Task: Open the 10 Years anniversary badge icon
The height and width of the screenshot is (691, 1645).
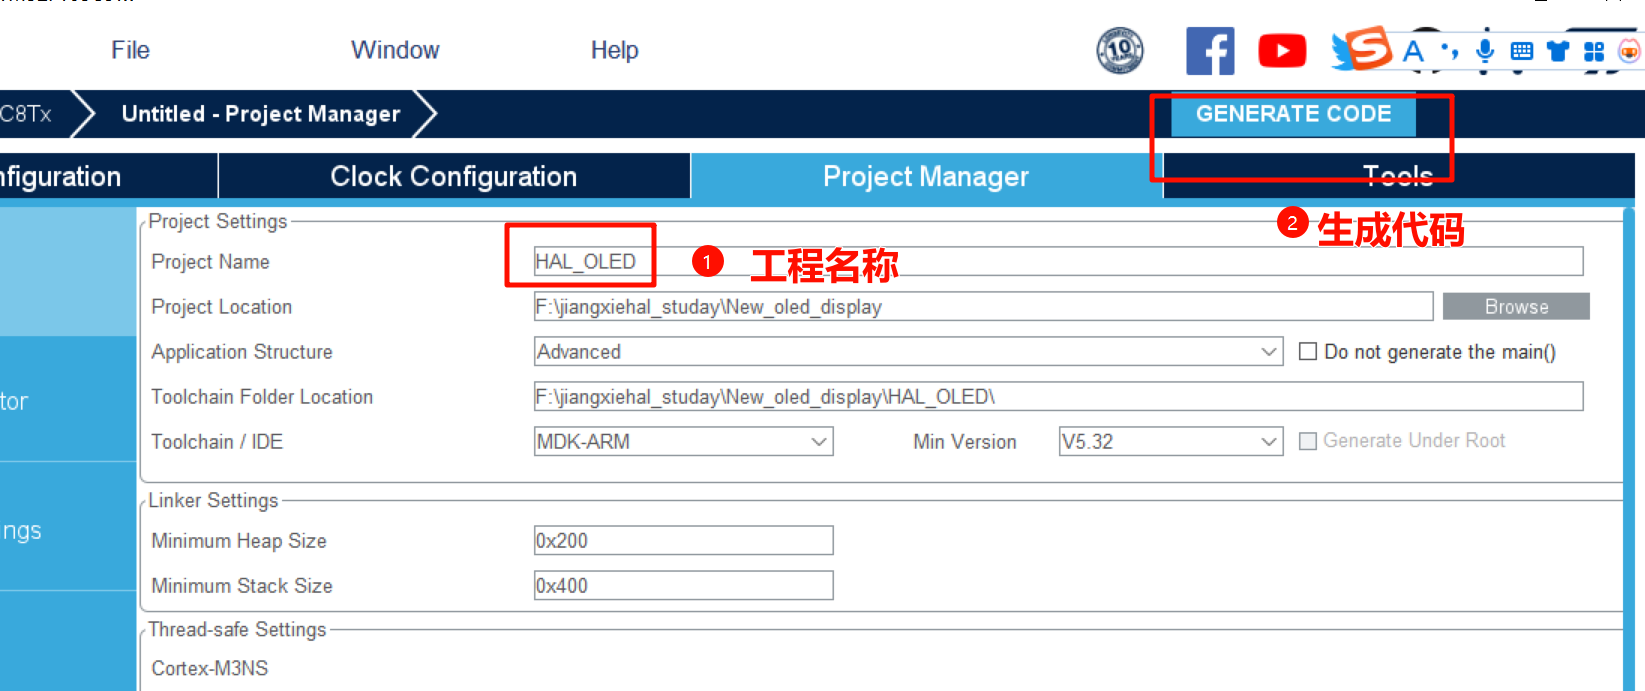Action: coord(1120,51)
